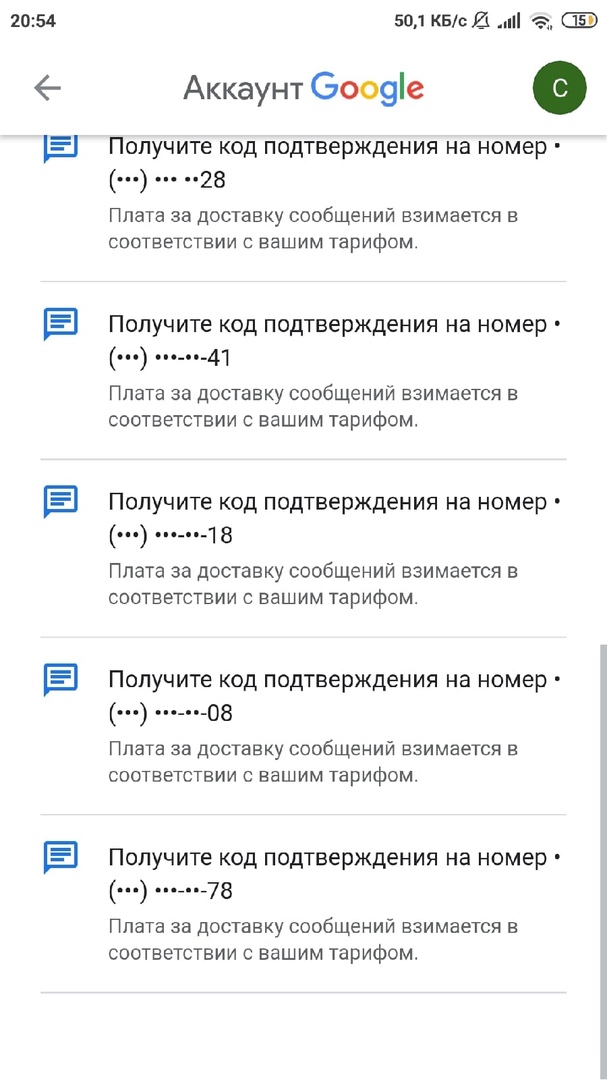This screenshot has height=1080, width=607.
Task: Get verification code on number ending 41
Action: click(x=330, y=341)
